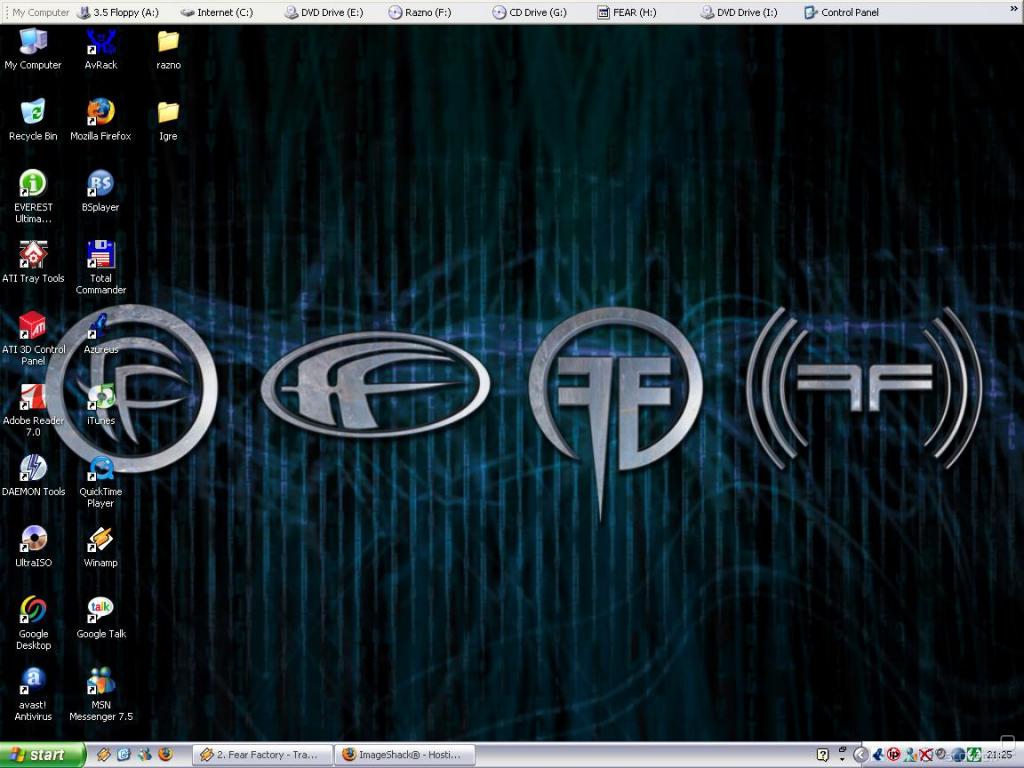
Task: Open the UltraISO desktop shortcut
Action: [33, 547]
